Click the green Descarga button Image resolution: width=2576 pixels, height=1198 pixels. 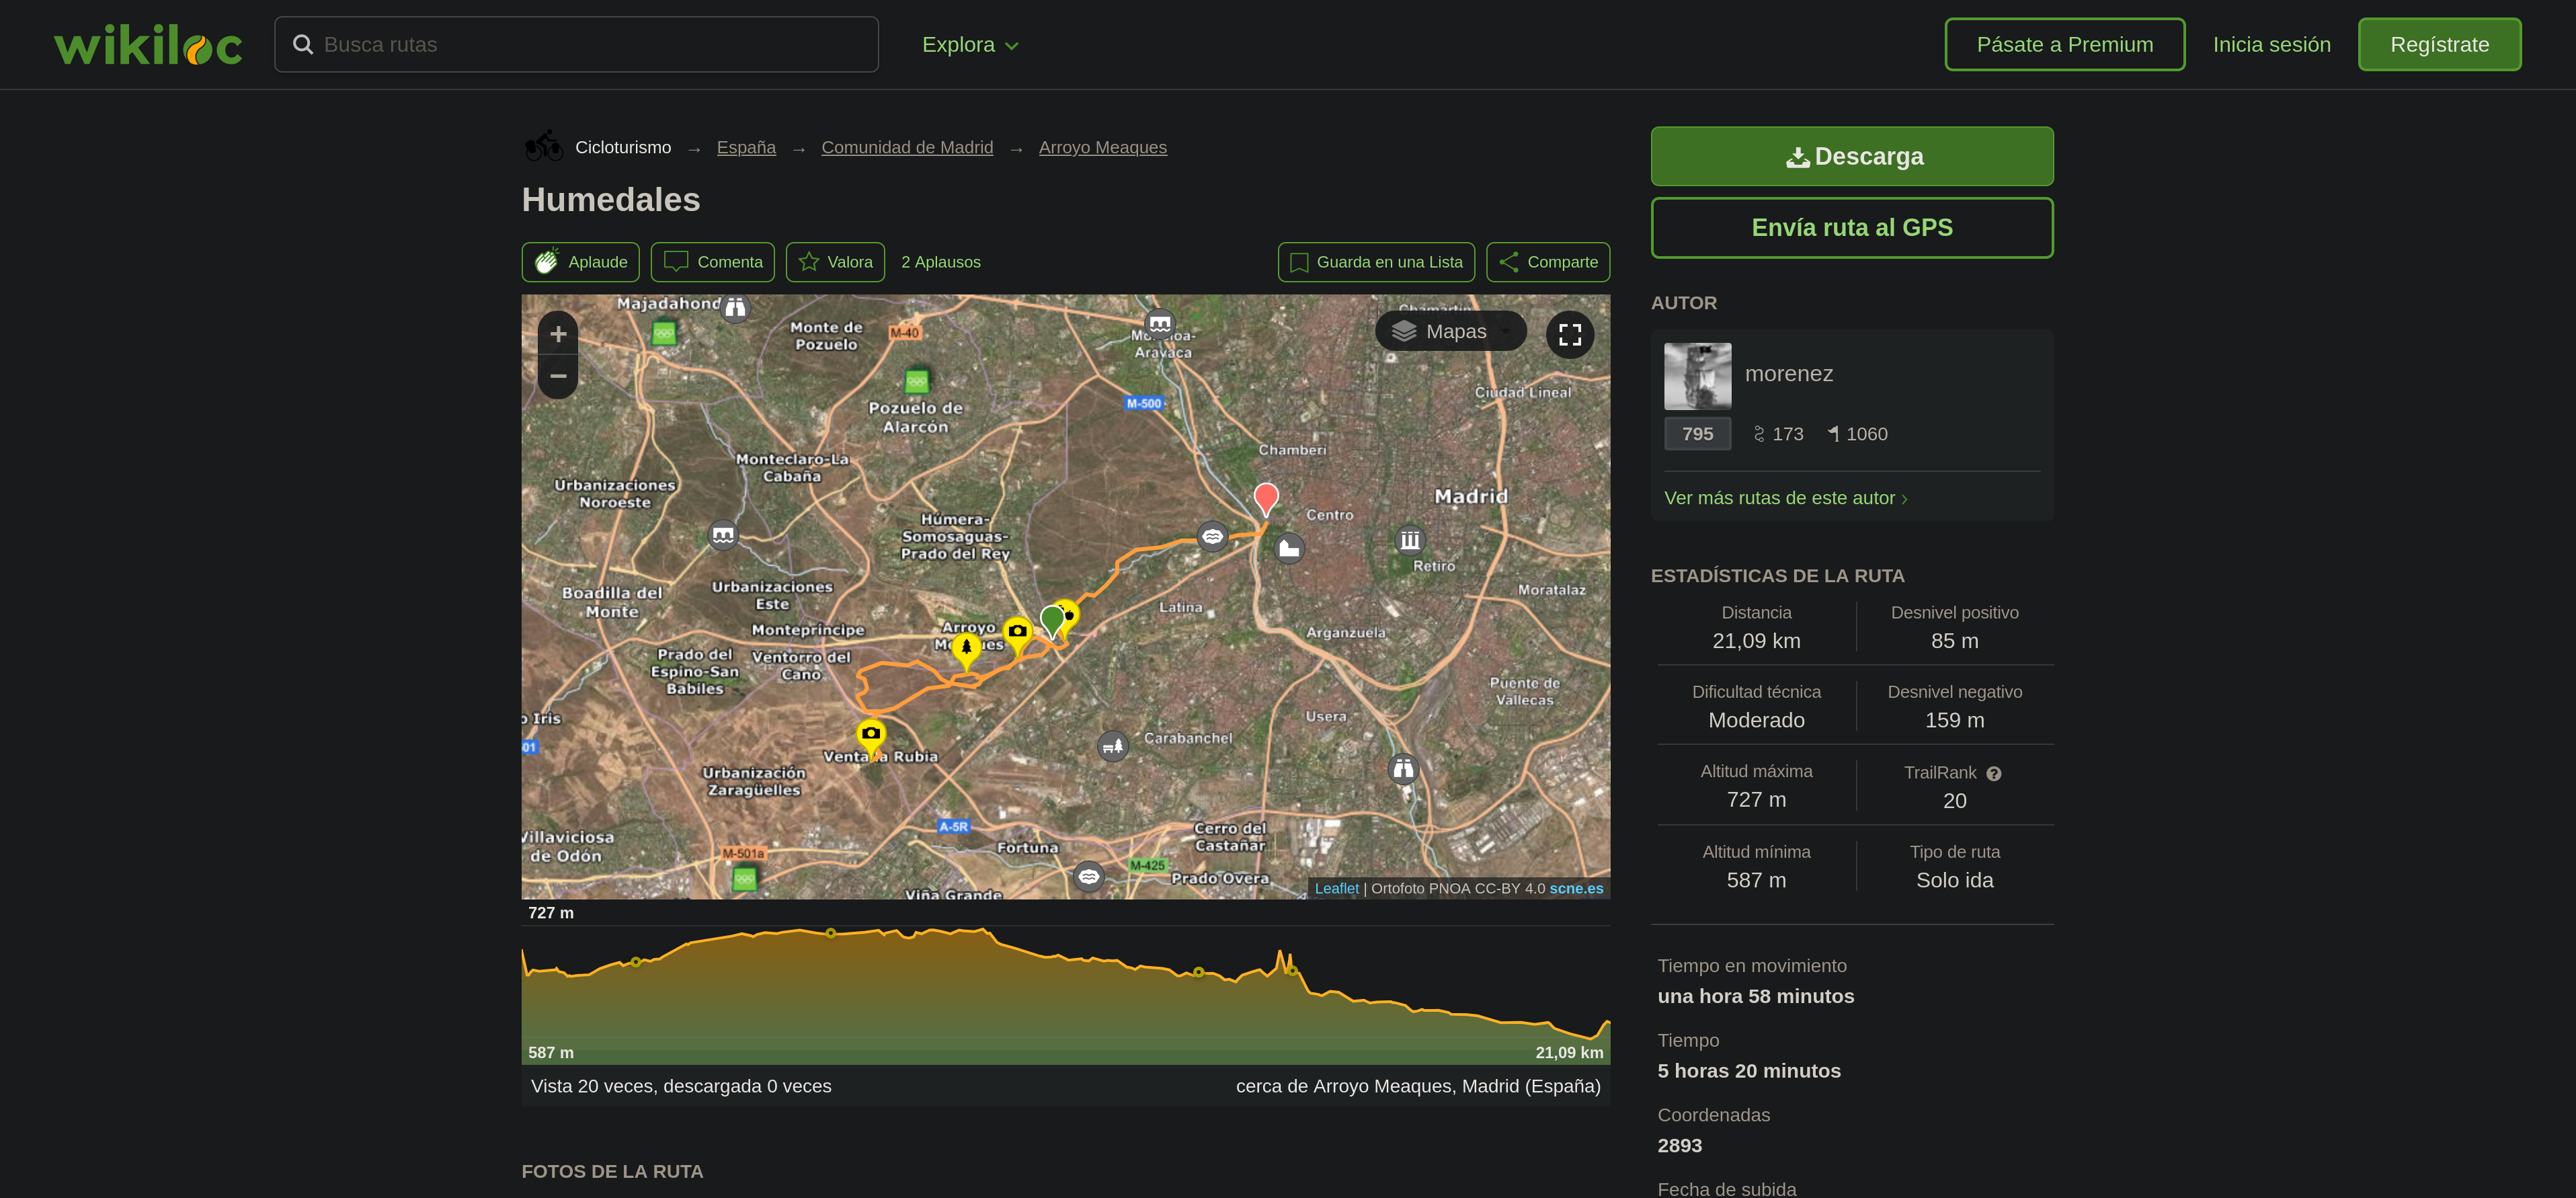click(x=1851, y=156)
